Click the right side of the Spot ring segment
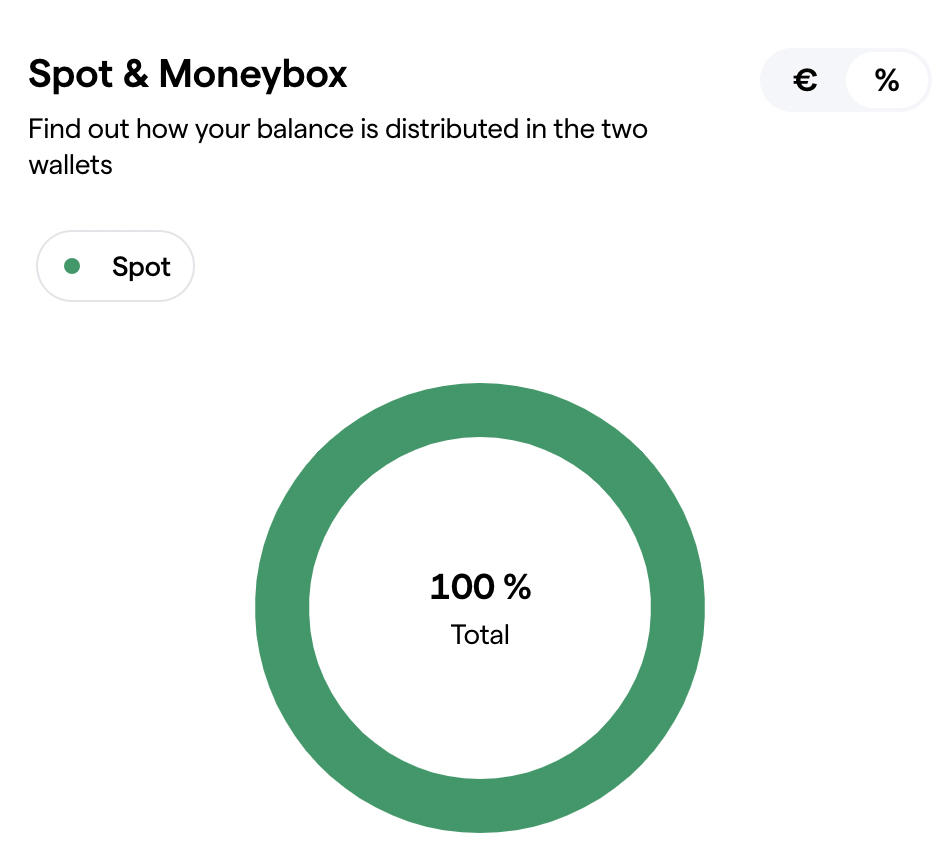The image size is (944, 868). pos(678,607)
